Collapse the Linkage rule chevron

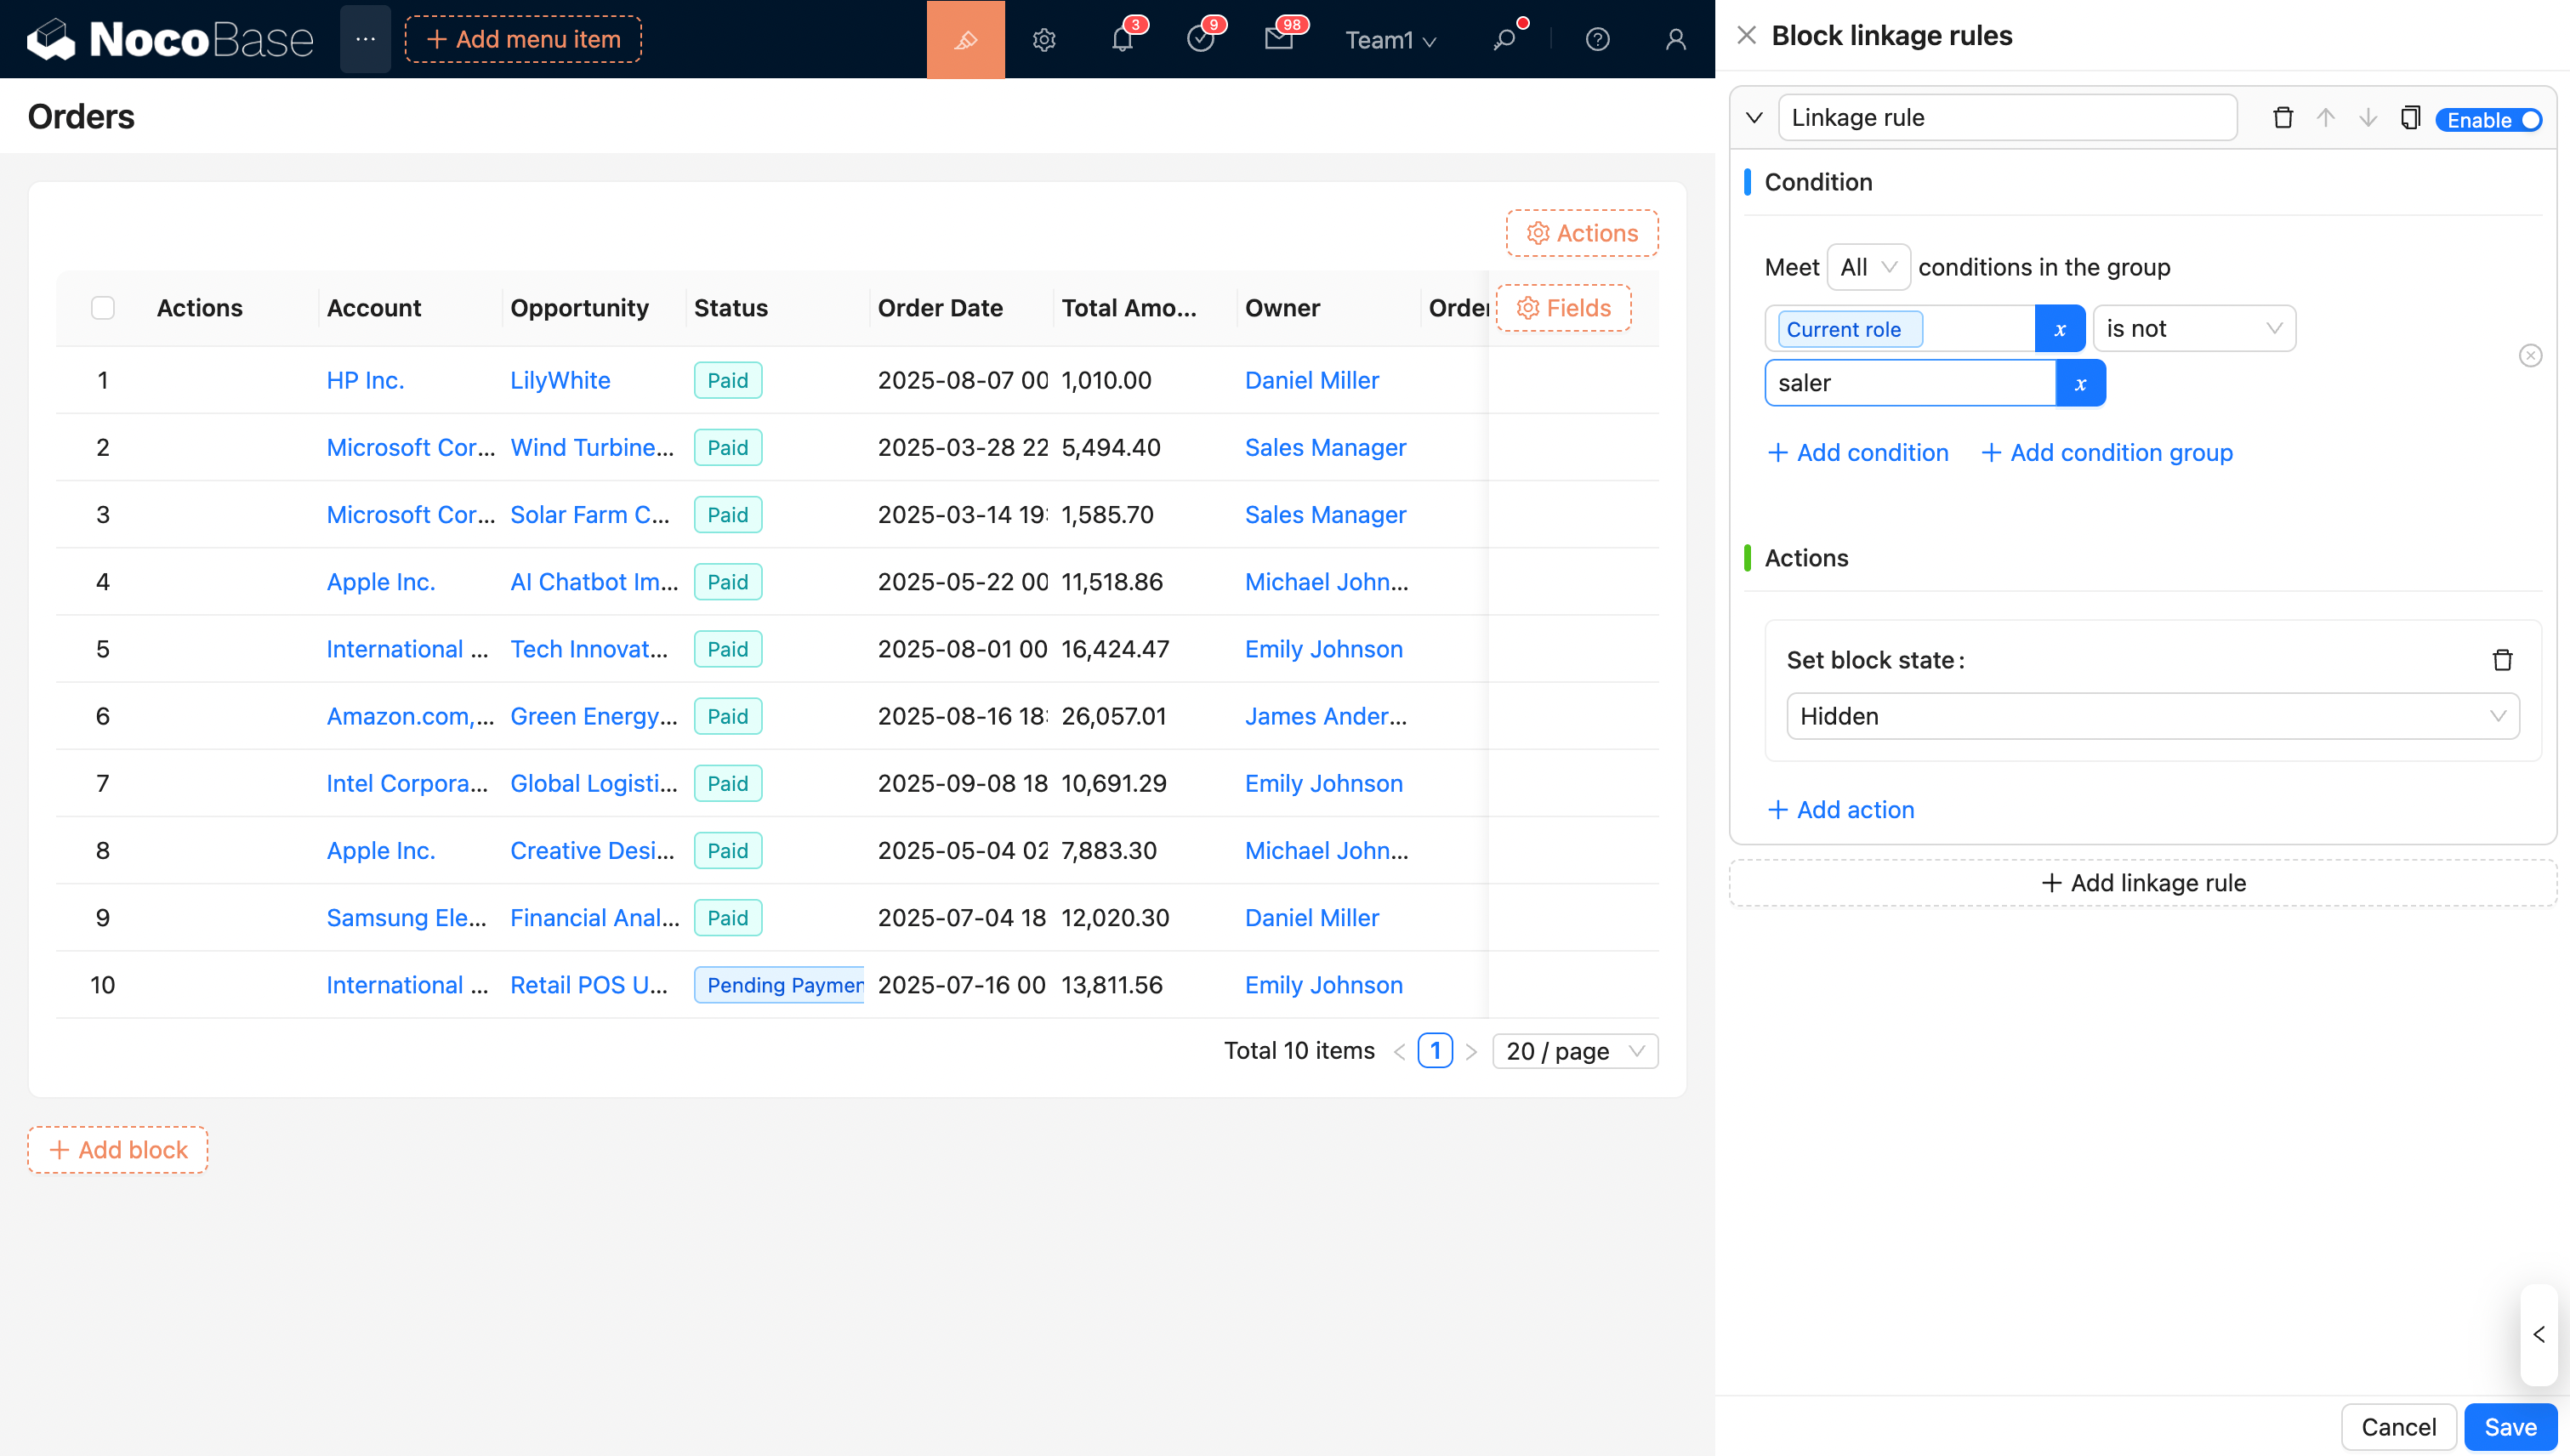pos(1754,118)
